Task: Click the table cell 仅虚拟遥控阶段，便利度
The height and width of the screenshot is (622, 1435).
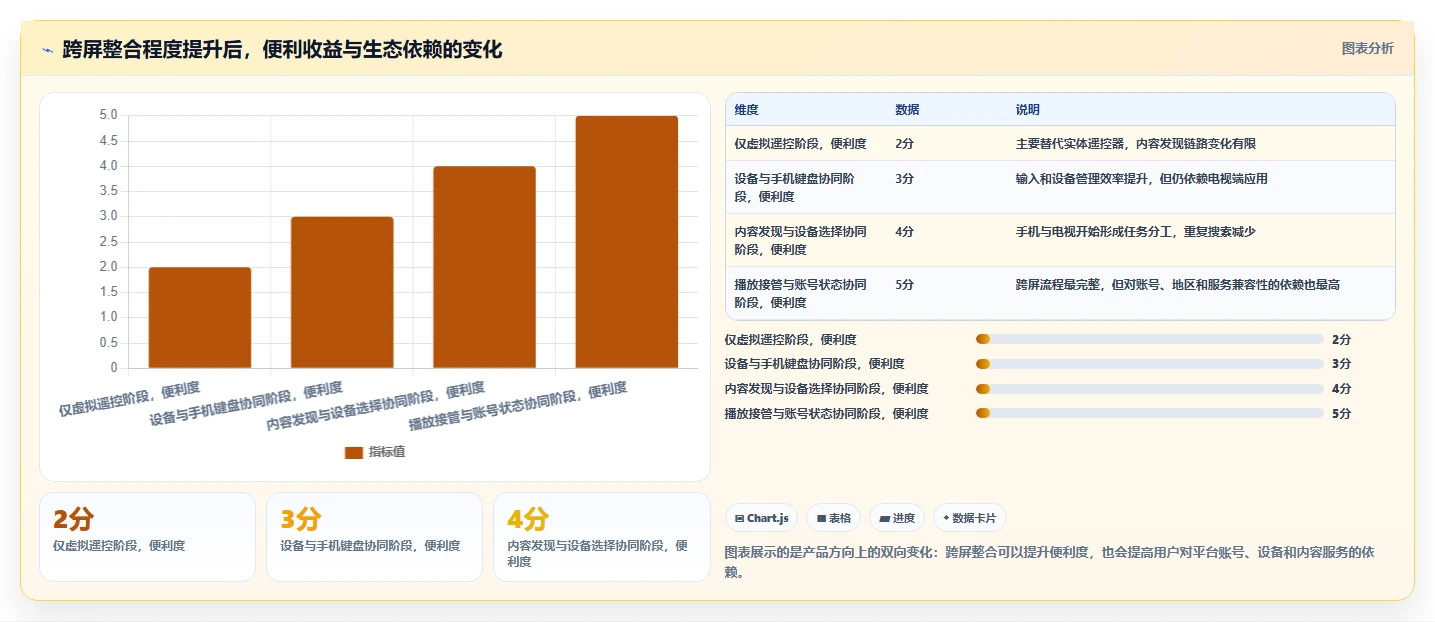Action: pyautogui.click(x=800, y=144)
